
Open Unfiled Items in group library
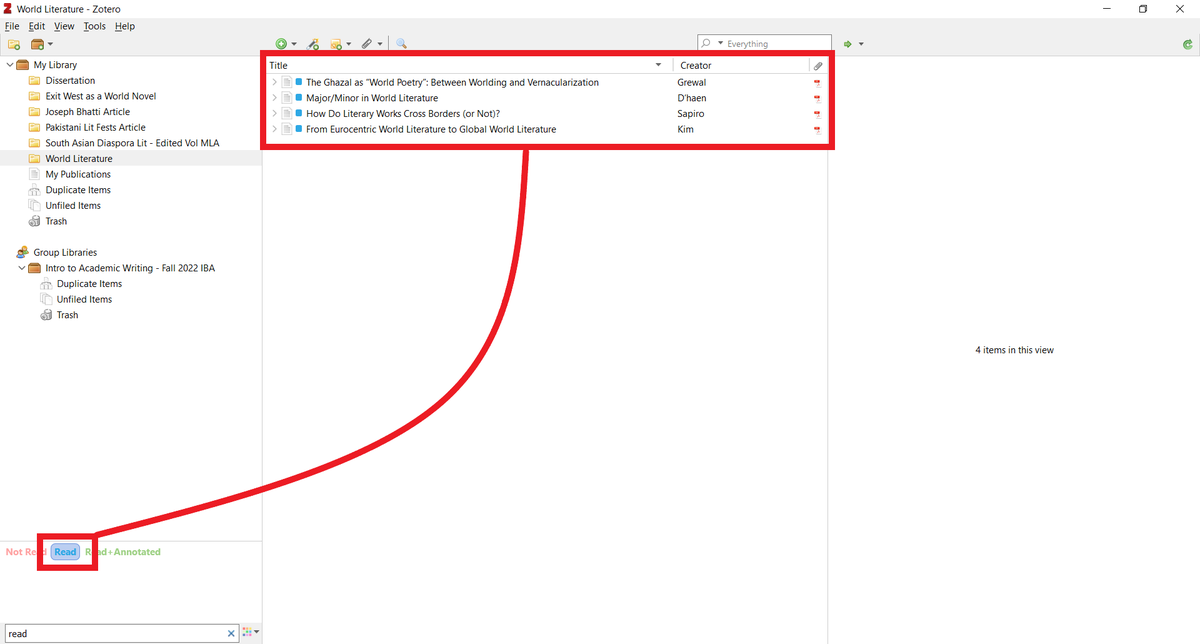pyautogui.click(x=84, y=299)
